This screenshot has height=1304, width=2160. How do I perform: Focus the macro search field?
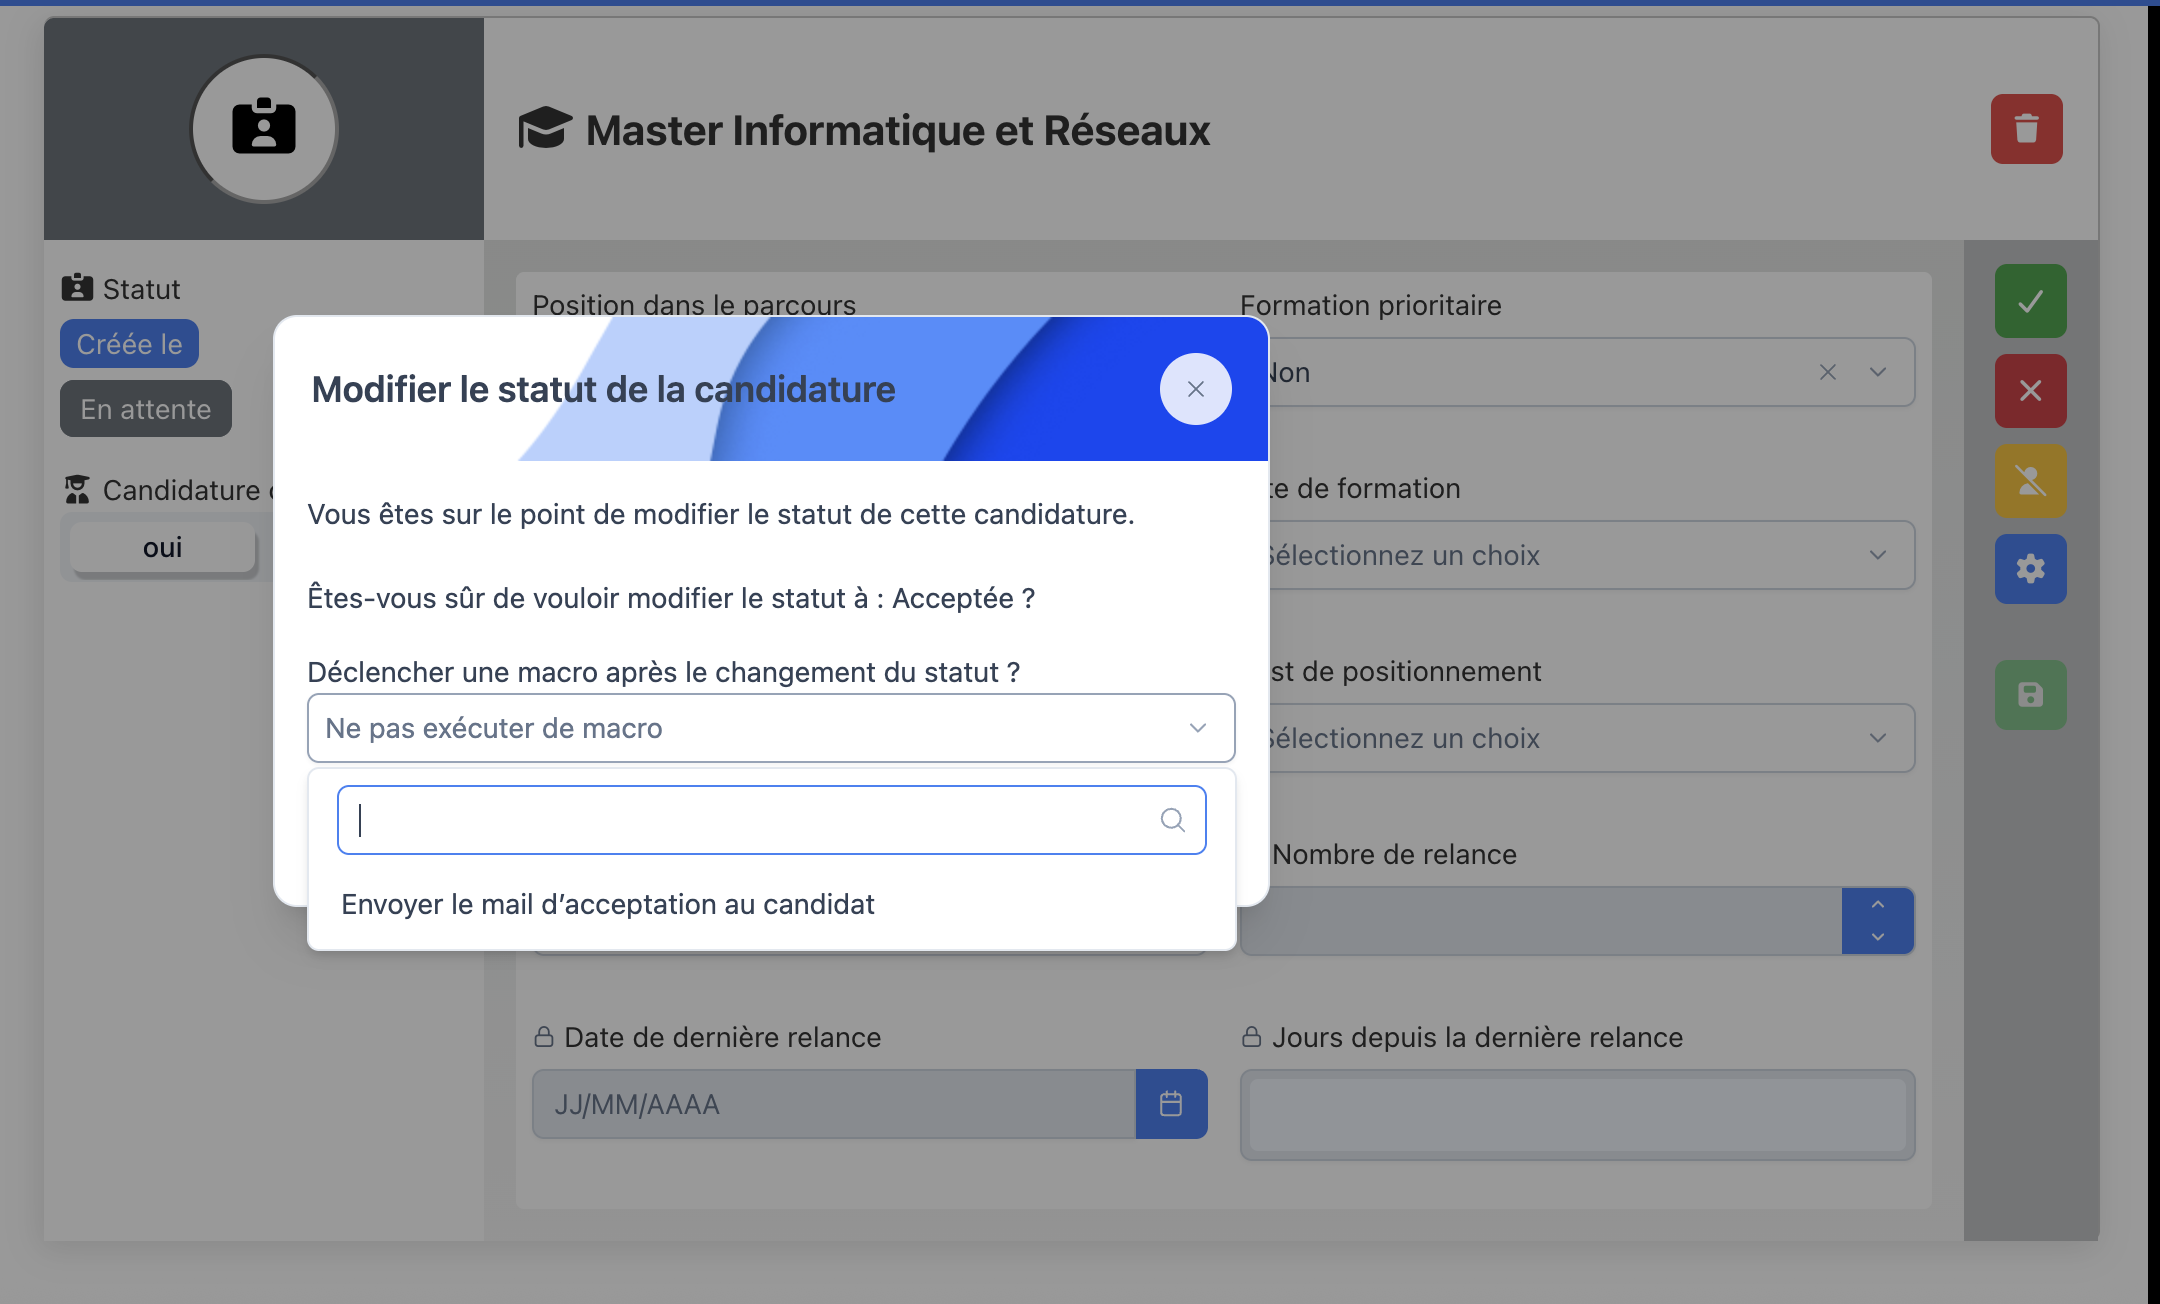pos(771,820)
